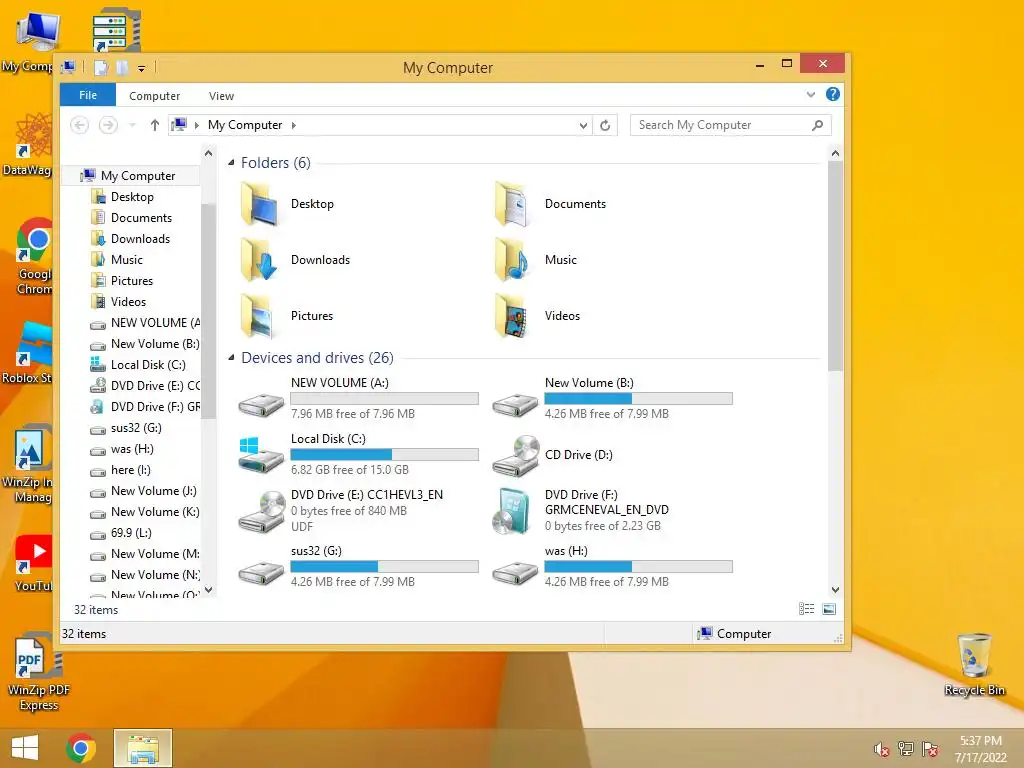1024x768 pixels.
Task: Switch to details view layout icon
Action: (807, 609)
